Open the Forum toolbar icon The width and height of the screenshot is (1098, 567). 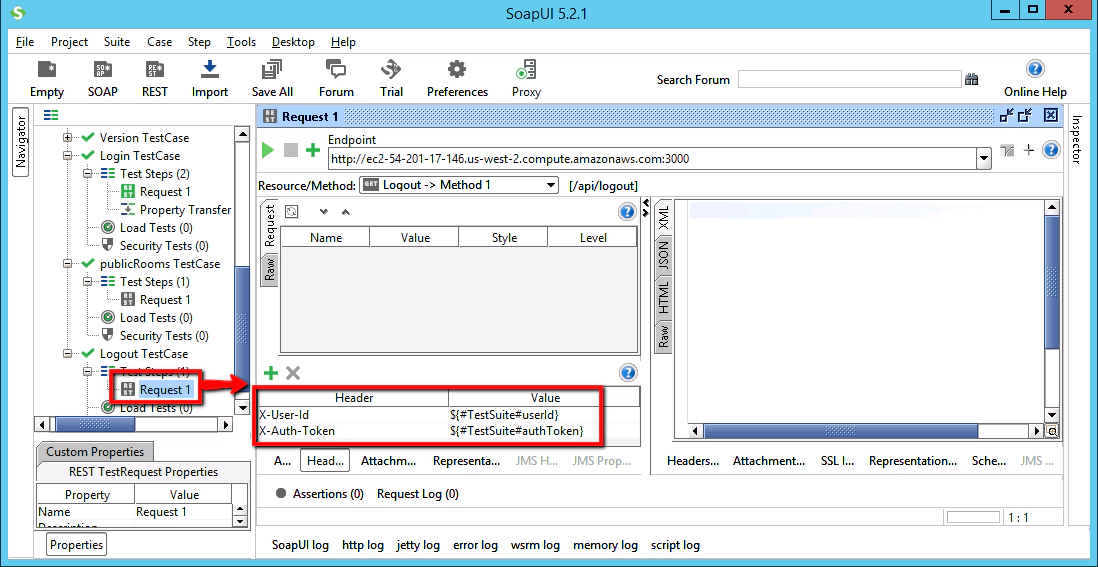click(x=336, y=78)
